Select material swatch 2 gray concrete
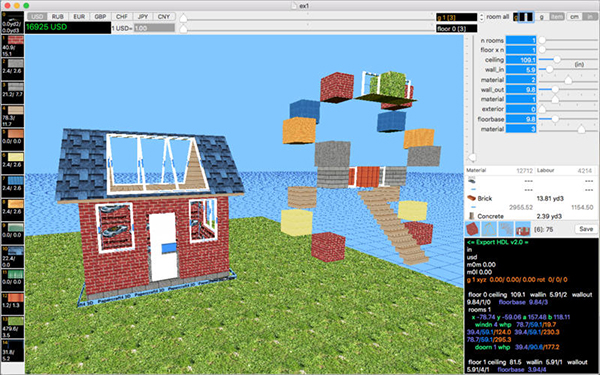The width and height of the screenshot is (600, 375). pyautogui.click(x=13, y=69)
